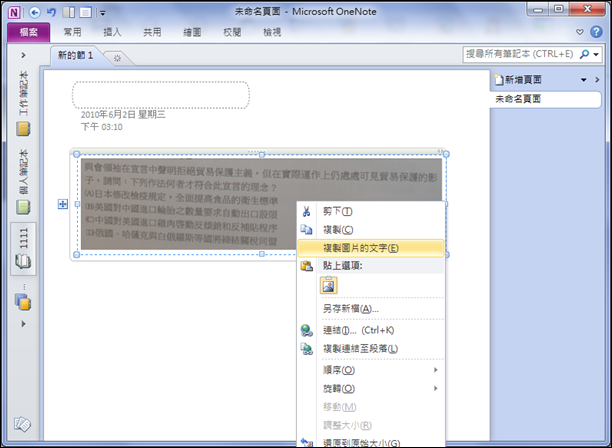Toggle Full Page View icon in quick access toolbar
The height and width of the screenshot is (448, 612).
point(85,12)
